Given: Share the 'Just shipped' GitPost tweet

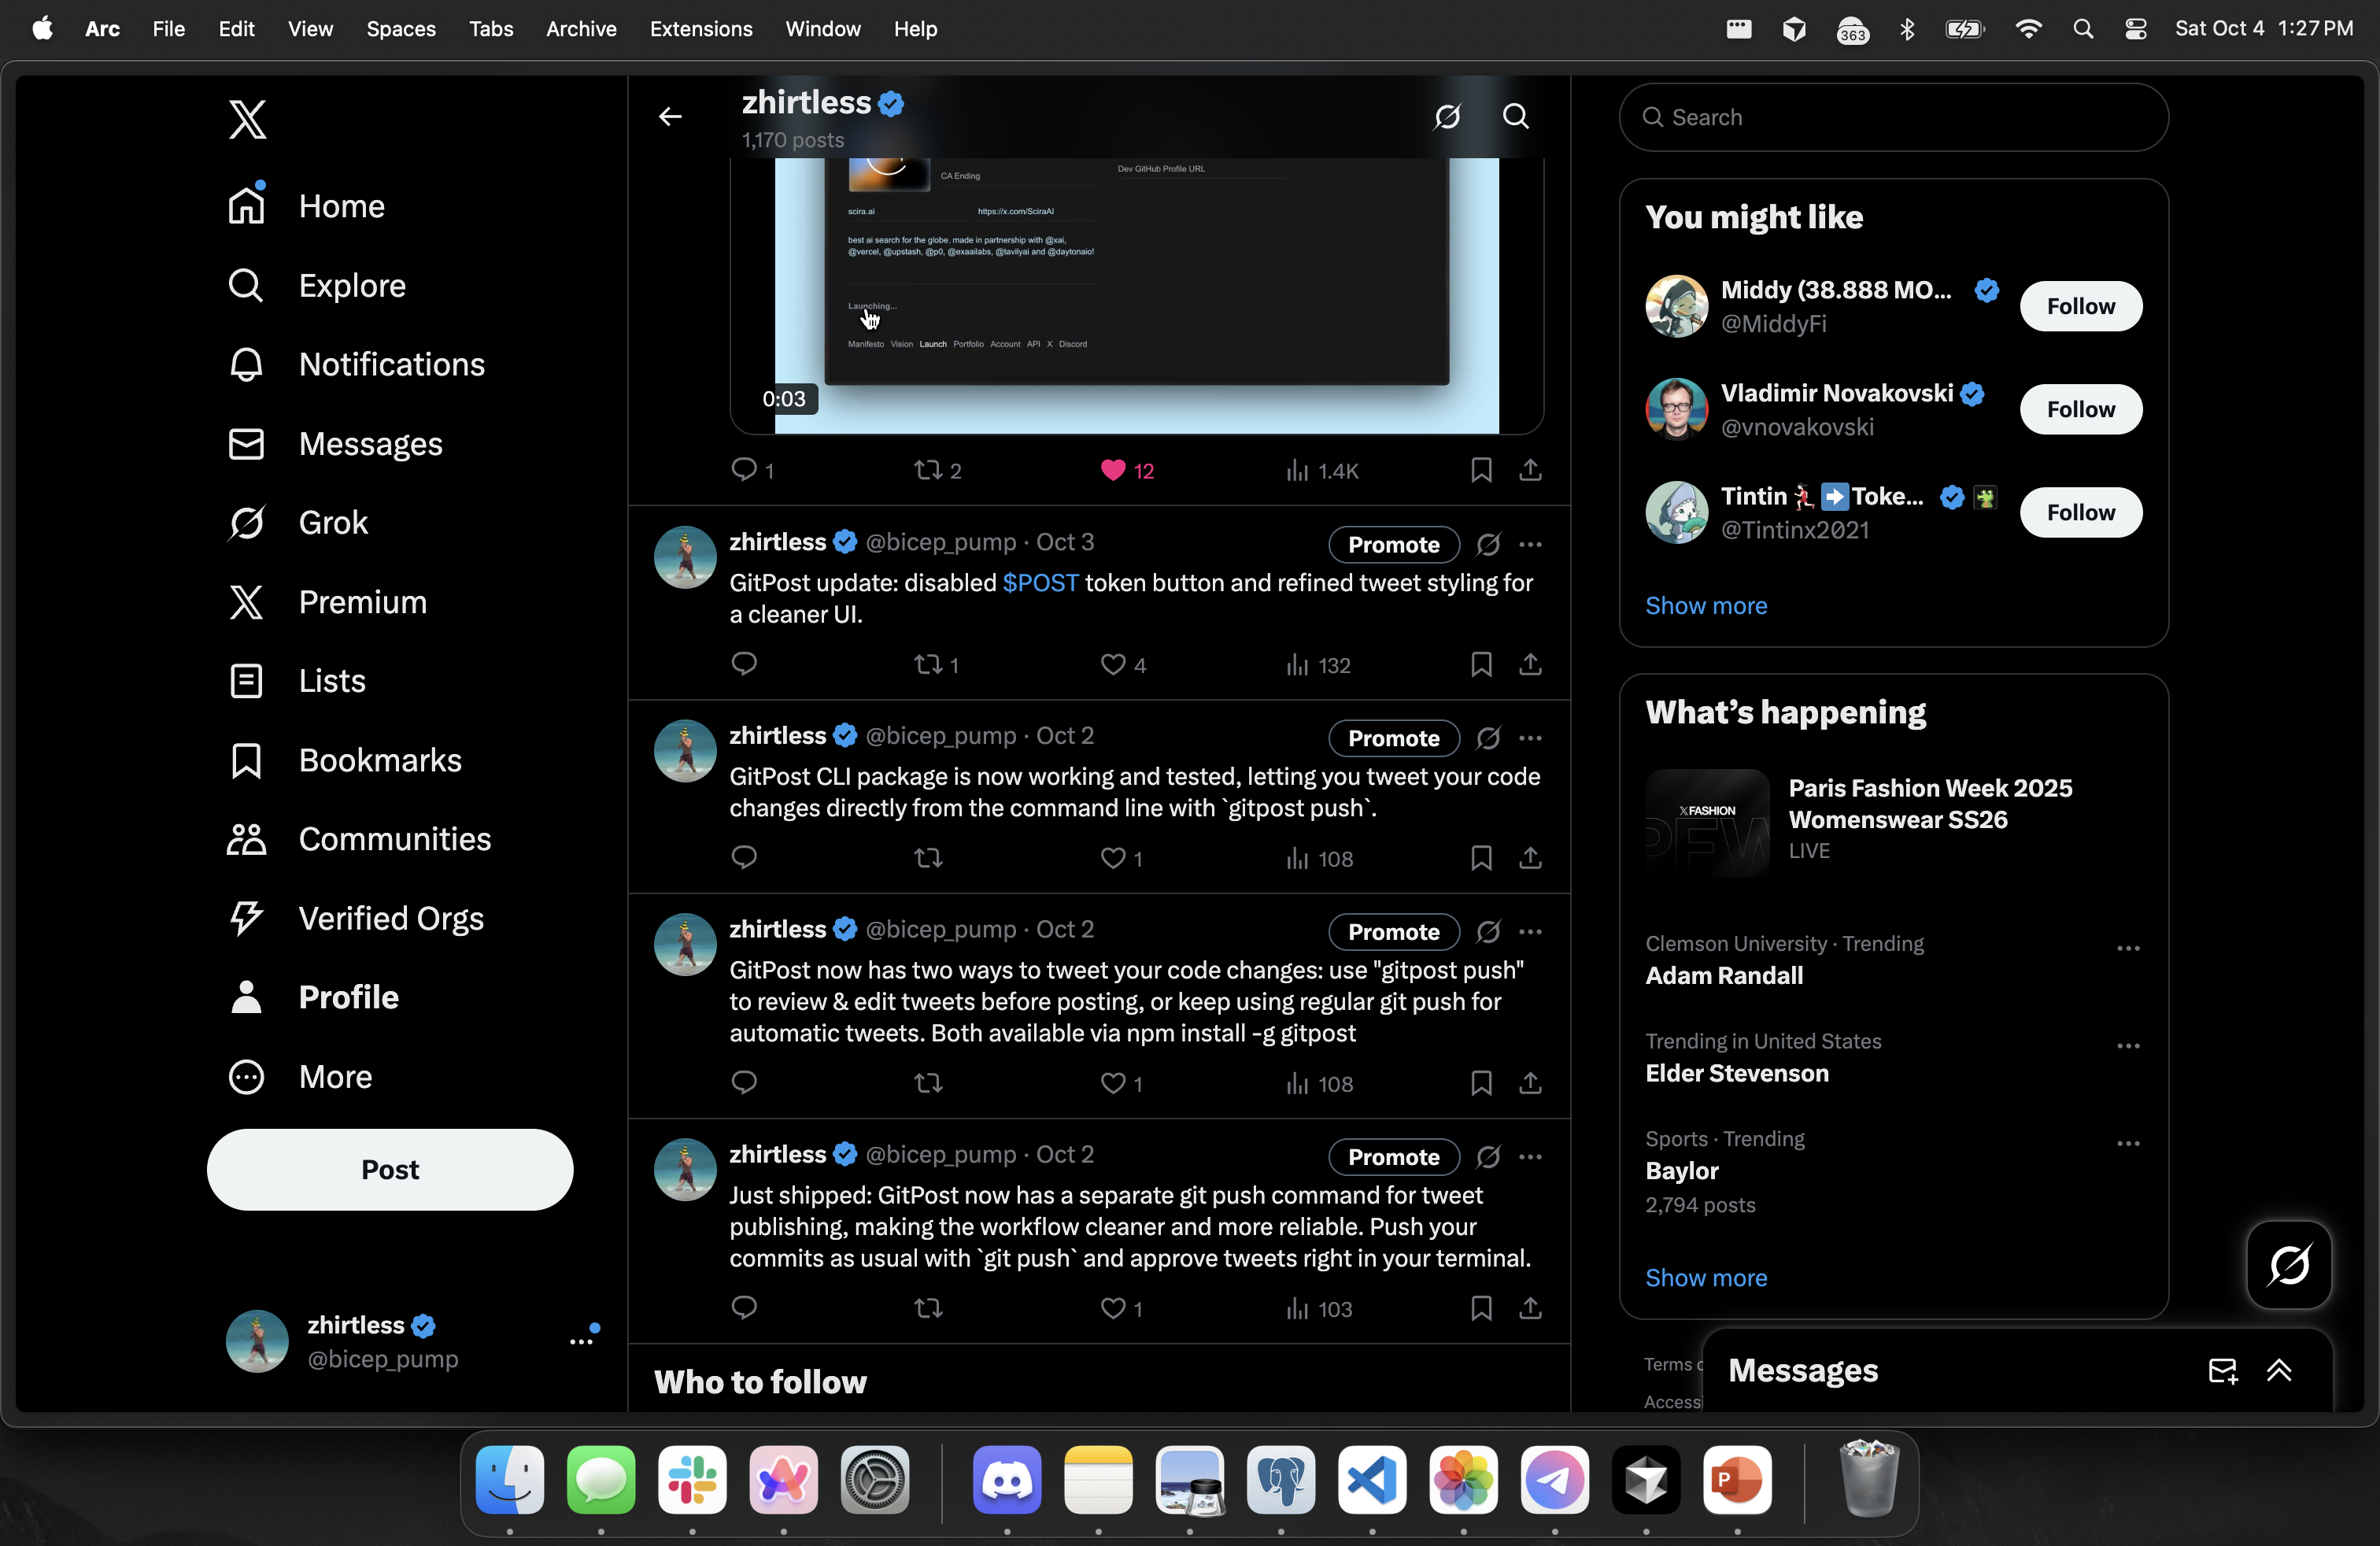Looking at the screenshot, I should [1530, 1308].
